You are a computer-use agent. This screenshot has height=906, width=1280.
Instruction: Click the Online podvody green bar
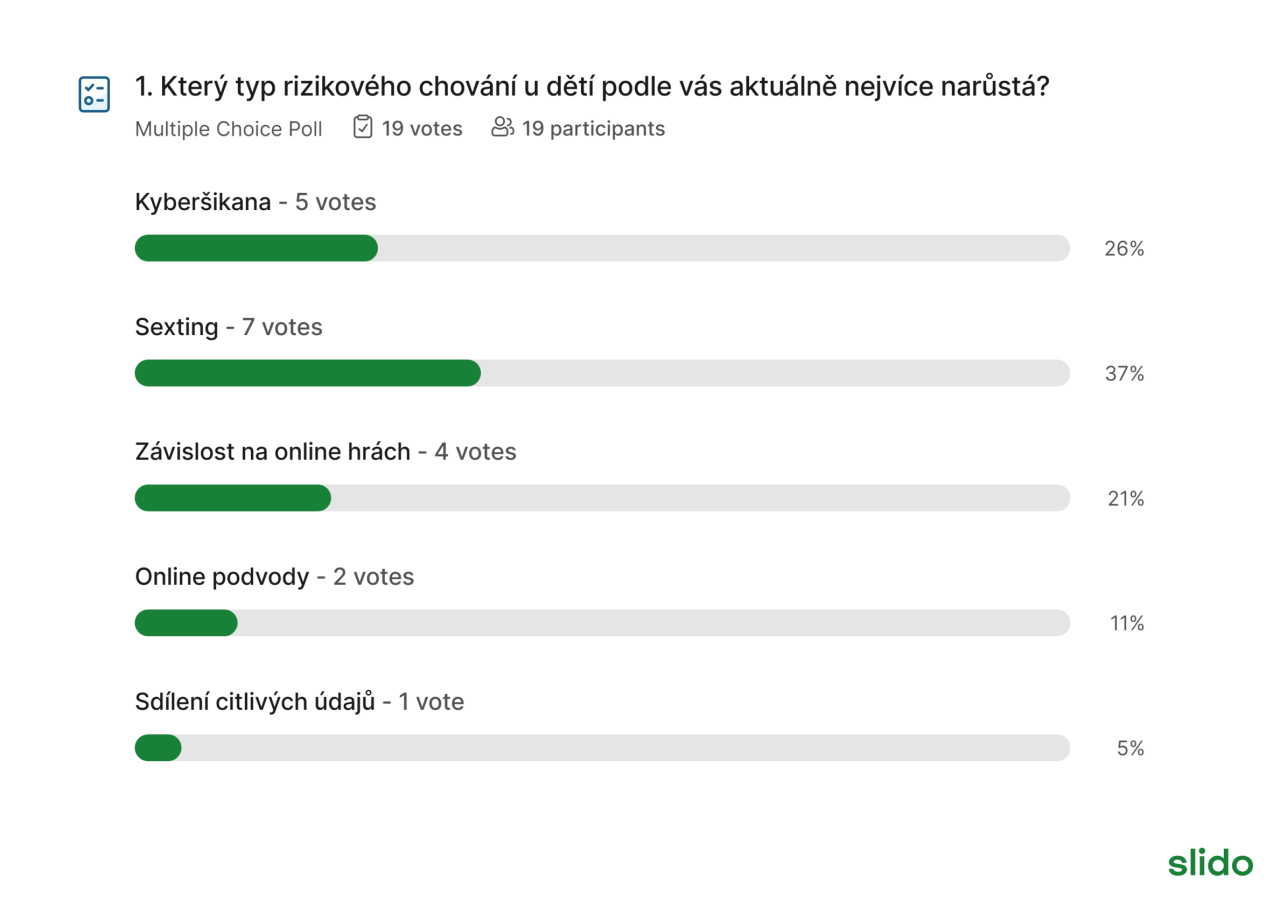[186, 623]
